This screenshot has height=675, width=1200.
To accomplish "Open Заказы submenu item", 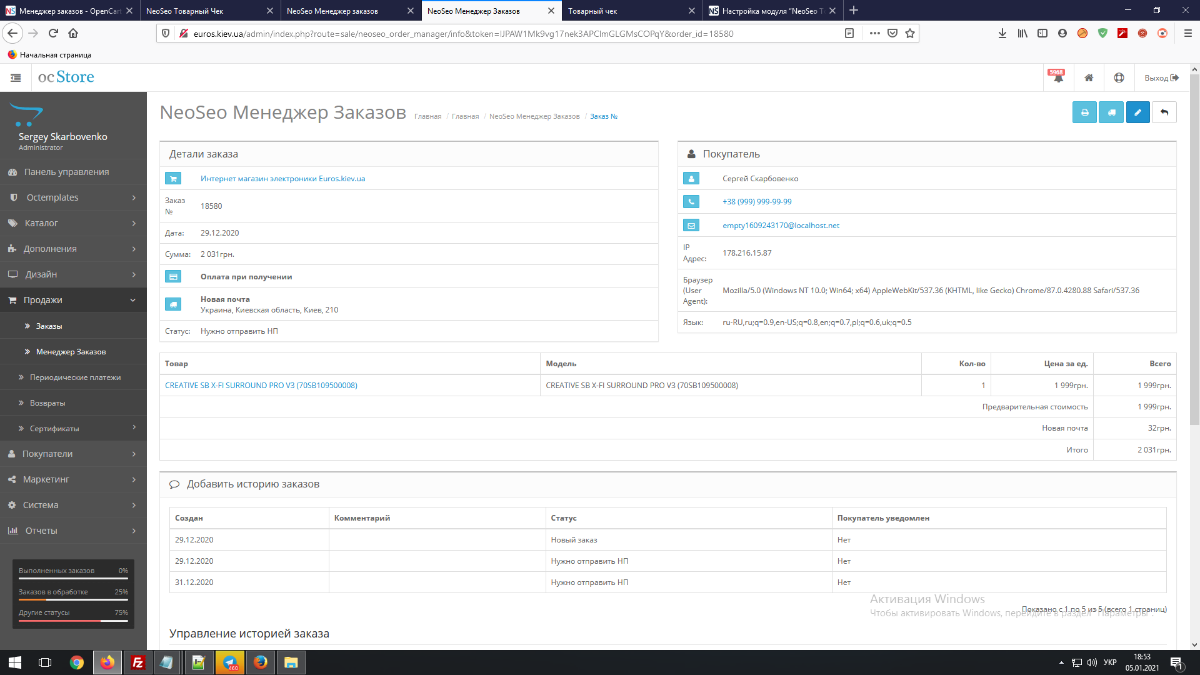I will [x=73, y=326].
